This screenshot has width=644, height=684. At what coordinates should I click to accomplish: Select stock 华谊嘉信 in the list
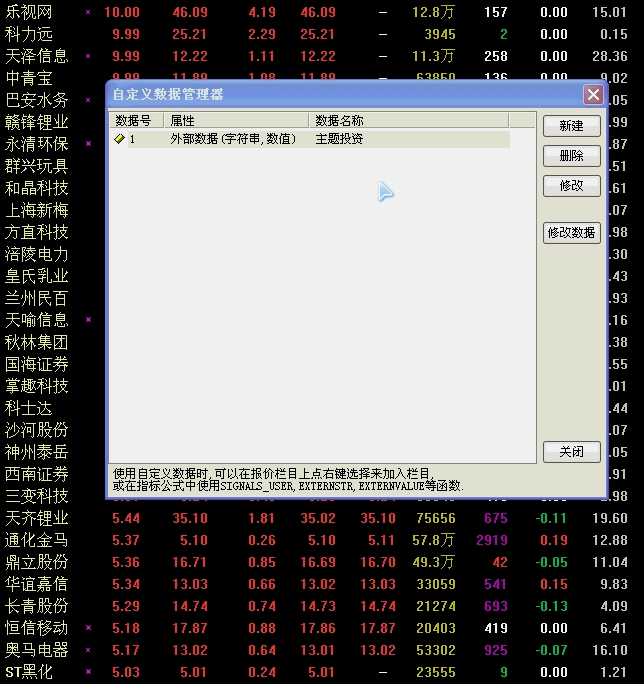pos(37,584)
